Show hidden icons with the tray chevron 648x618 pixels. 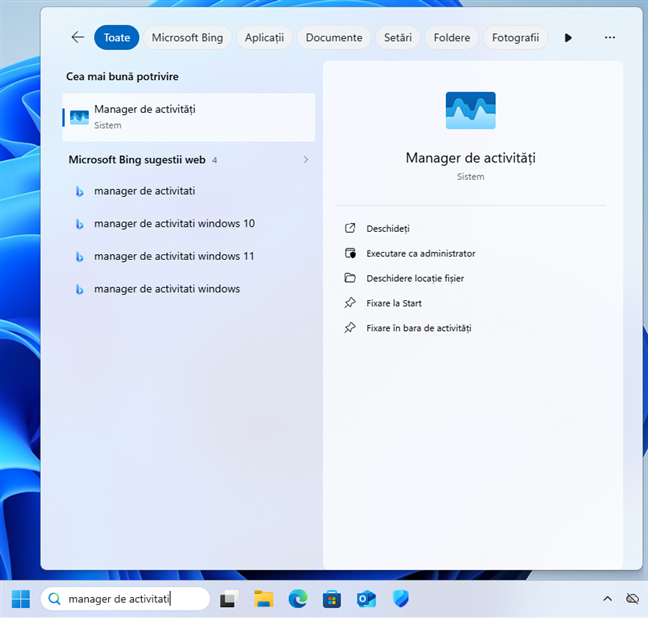click(x=608, y=599)
